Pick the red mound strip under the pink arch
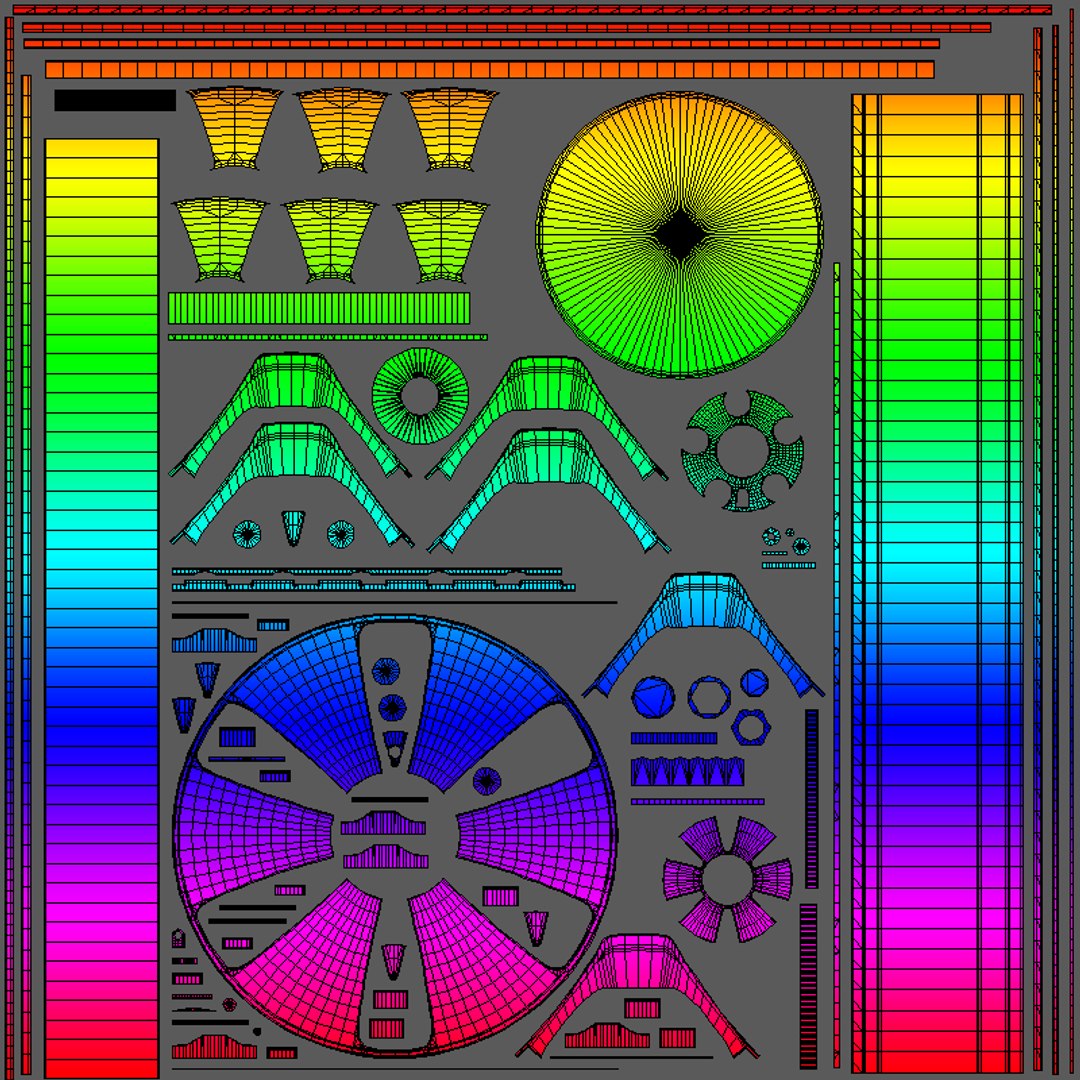Screen dimensions: 1080x1080 tap(607, 1036)
